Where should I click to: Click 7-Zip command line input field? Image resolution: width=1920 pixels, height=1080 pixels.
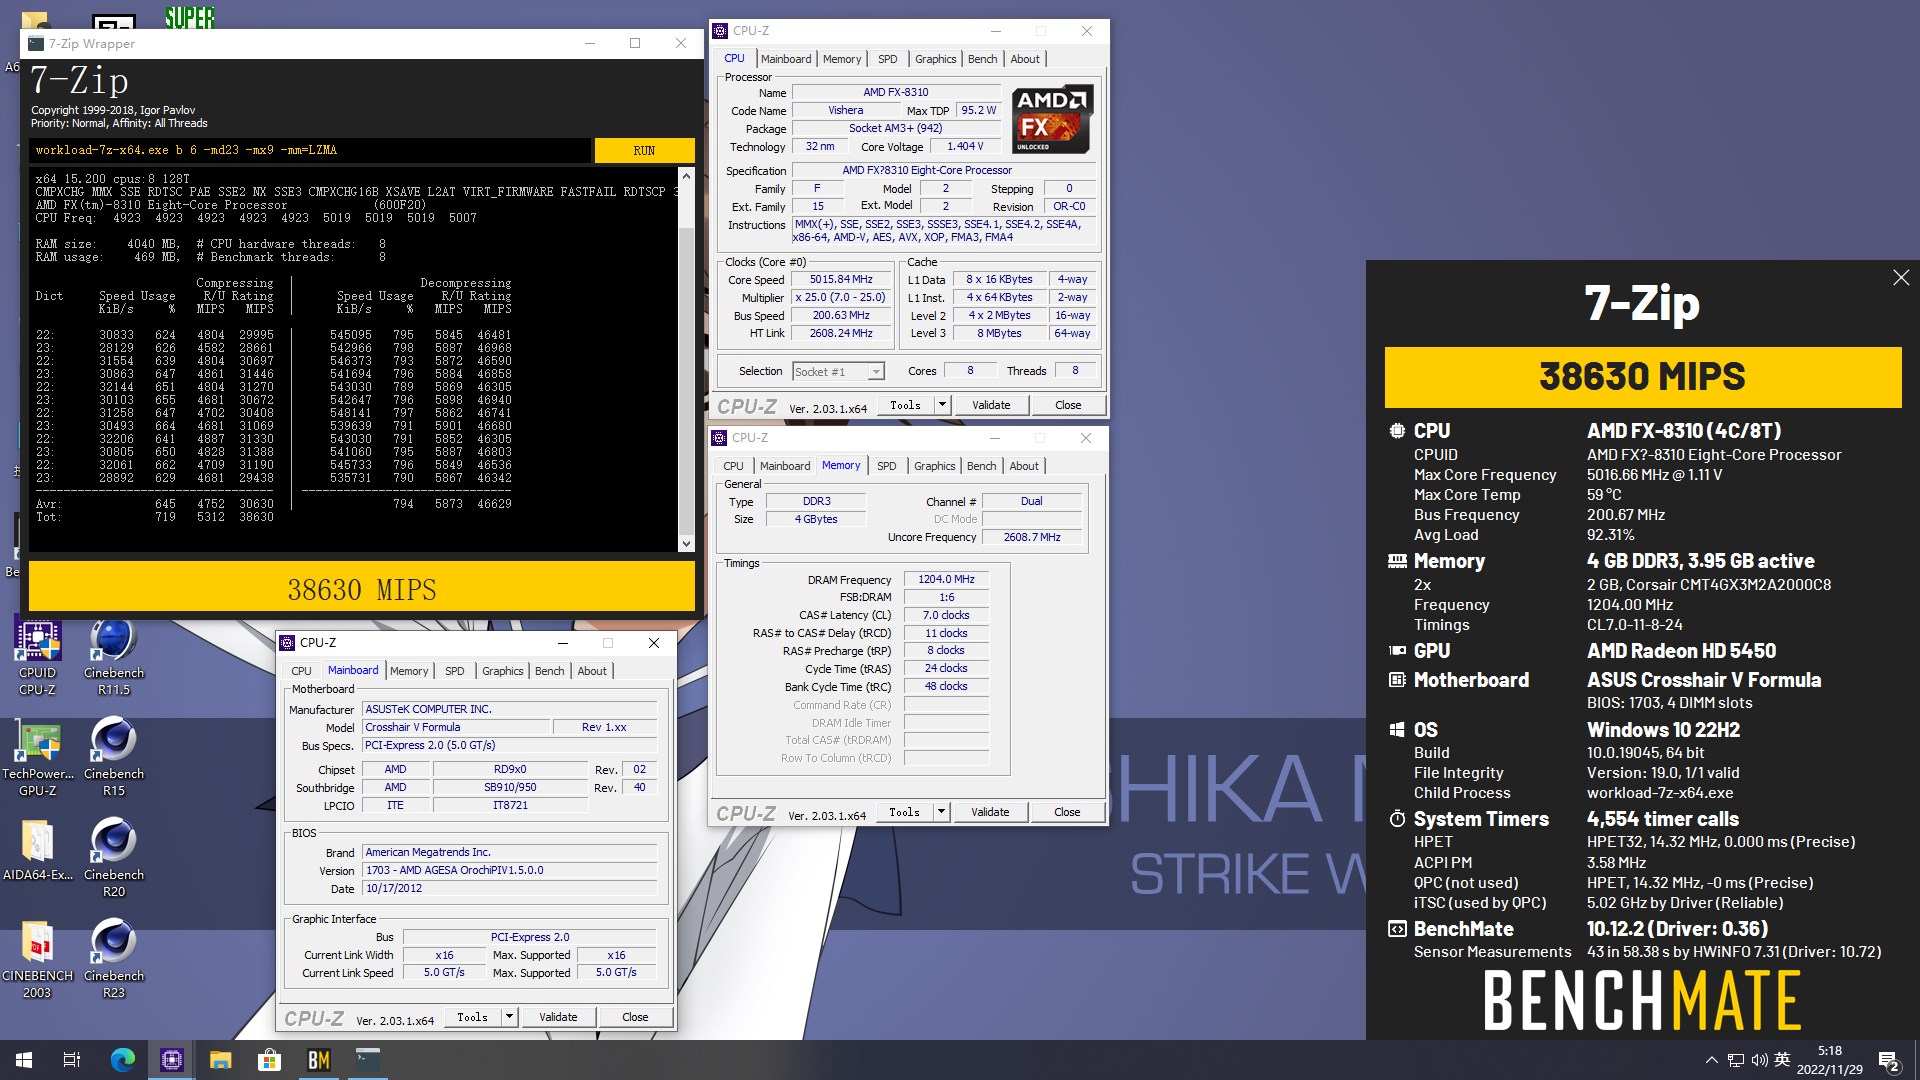point(310,150)
